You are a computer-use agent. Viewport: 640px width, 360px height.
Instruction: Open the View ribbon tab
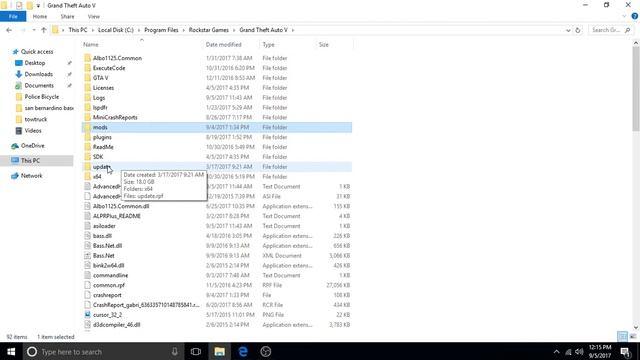pos(93,16)
